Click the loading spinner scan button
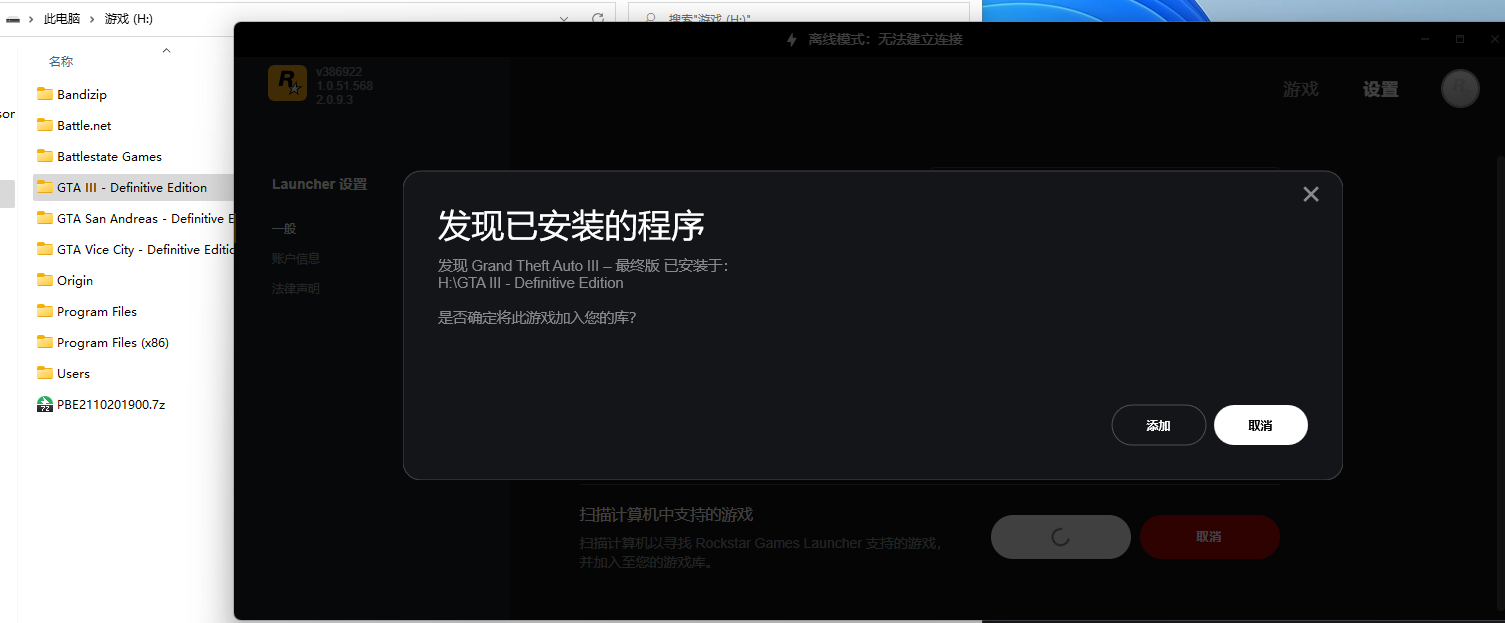 tap(1060, 537)
